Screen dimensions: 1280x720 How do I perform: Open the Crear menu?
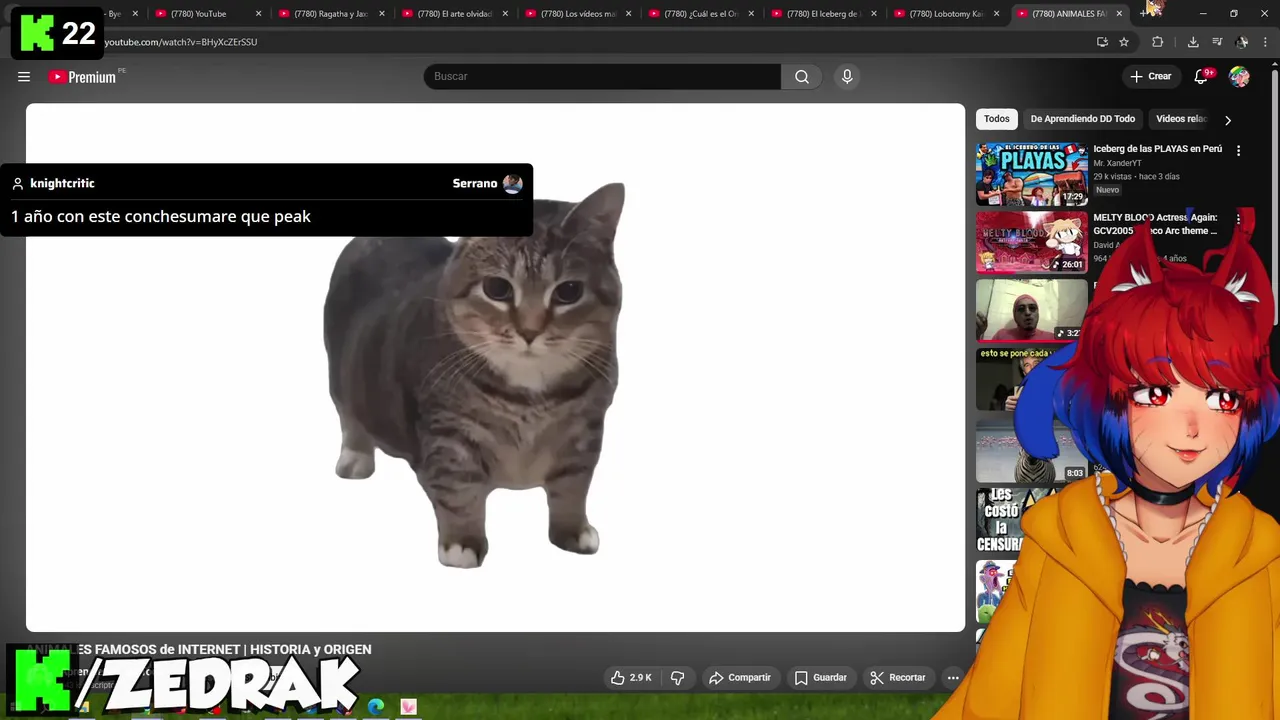pos(1151,77)
